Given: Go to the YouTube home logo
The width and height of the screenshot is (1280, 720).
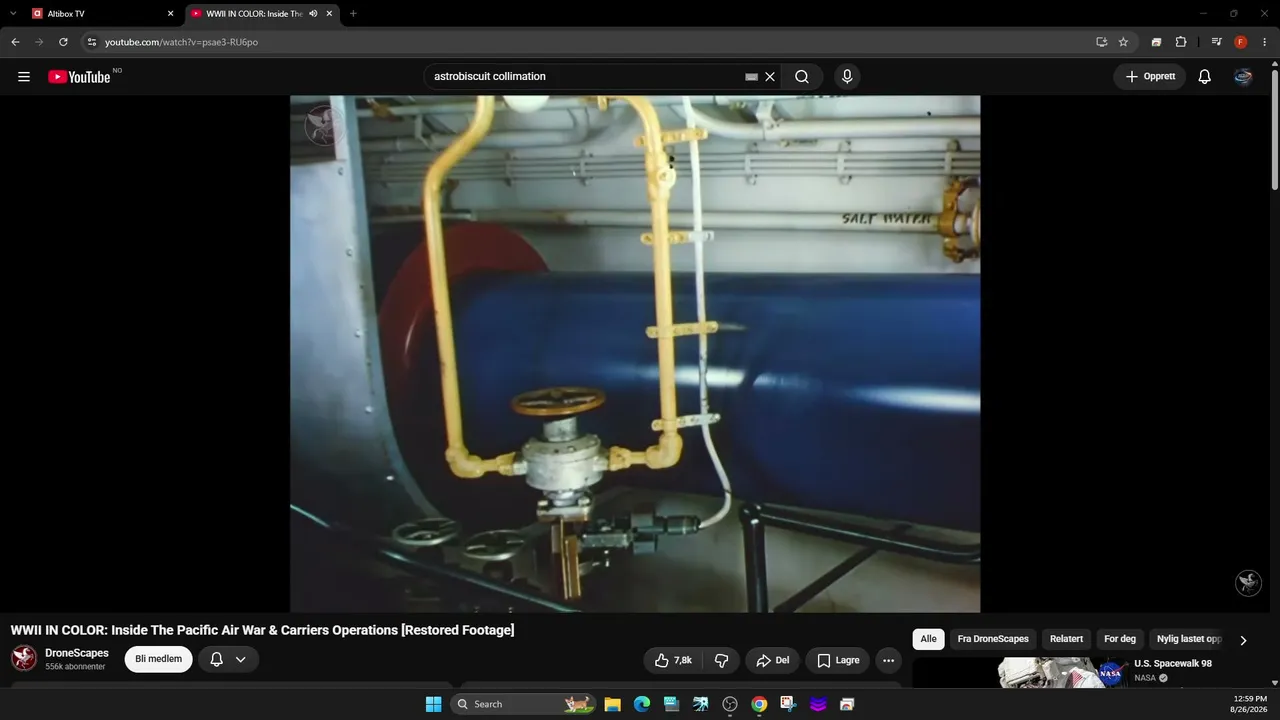Looking at the screenshot, I should [x=79, y=77].
